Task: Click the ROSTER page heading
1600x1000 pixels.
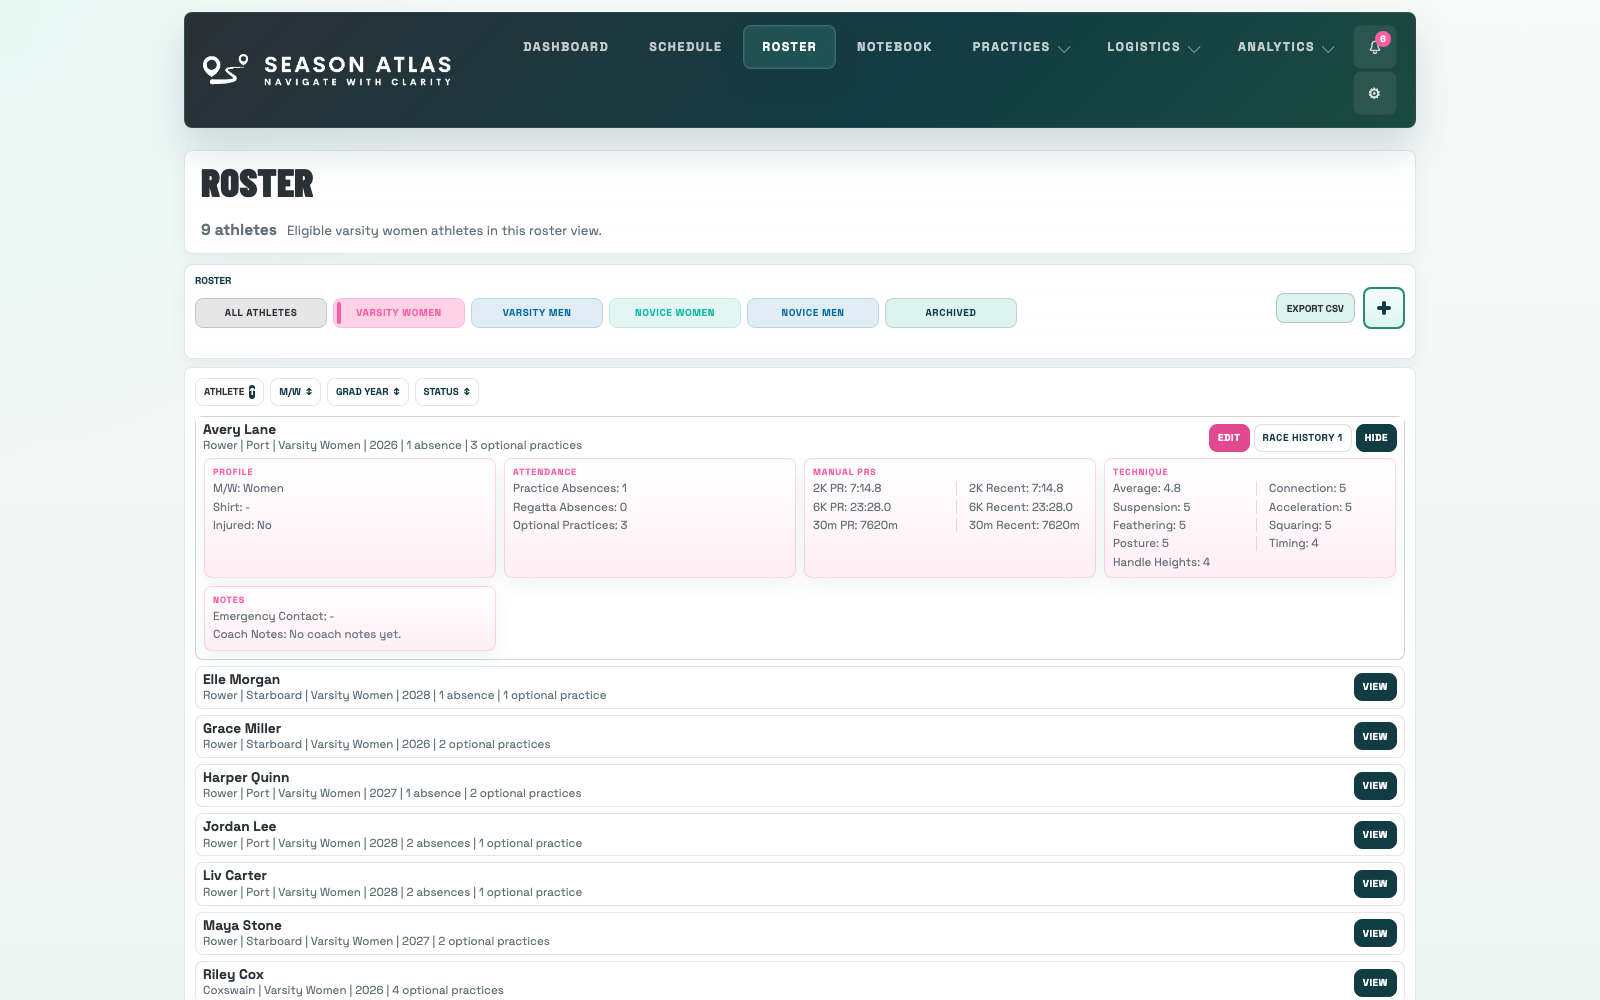Action: (x=257, y=184)
